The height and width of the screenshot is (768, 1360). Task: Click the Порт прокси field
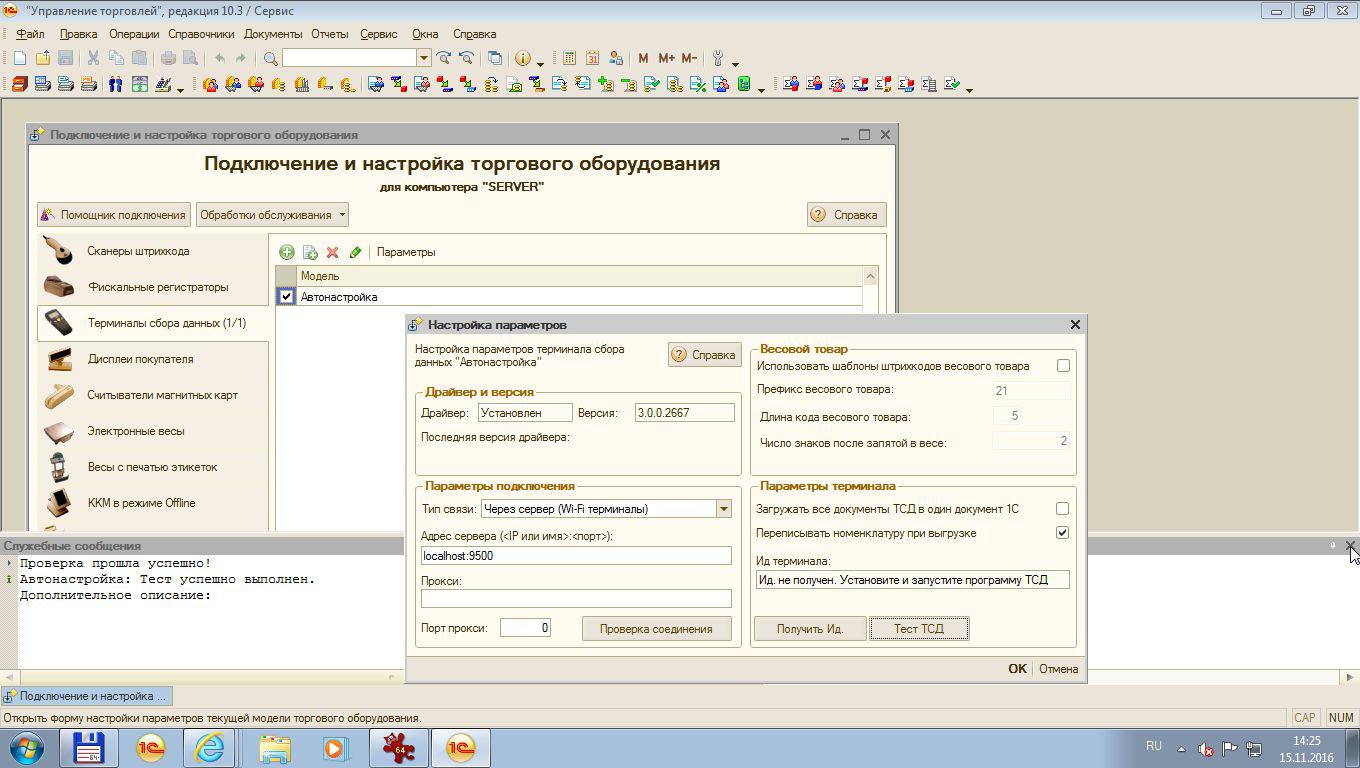click(x=525, y=628)
